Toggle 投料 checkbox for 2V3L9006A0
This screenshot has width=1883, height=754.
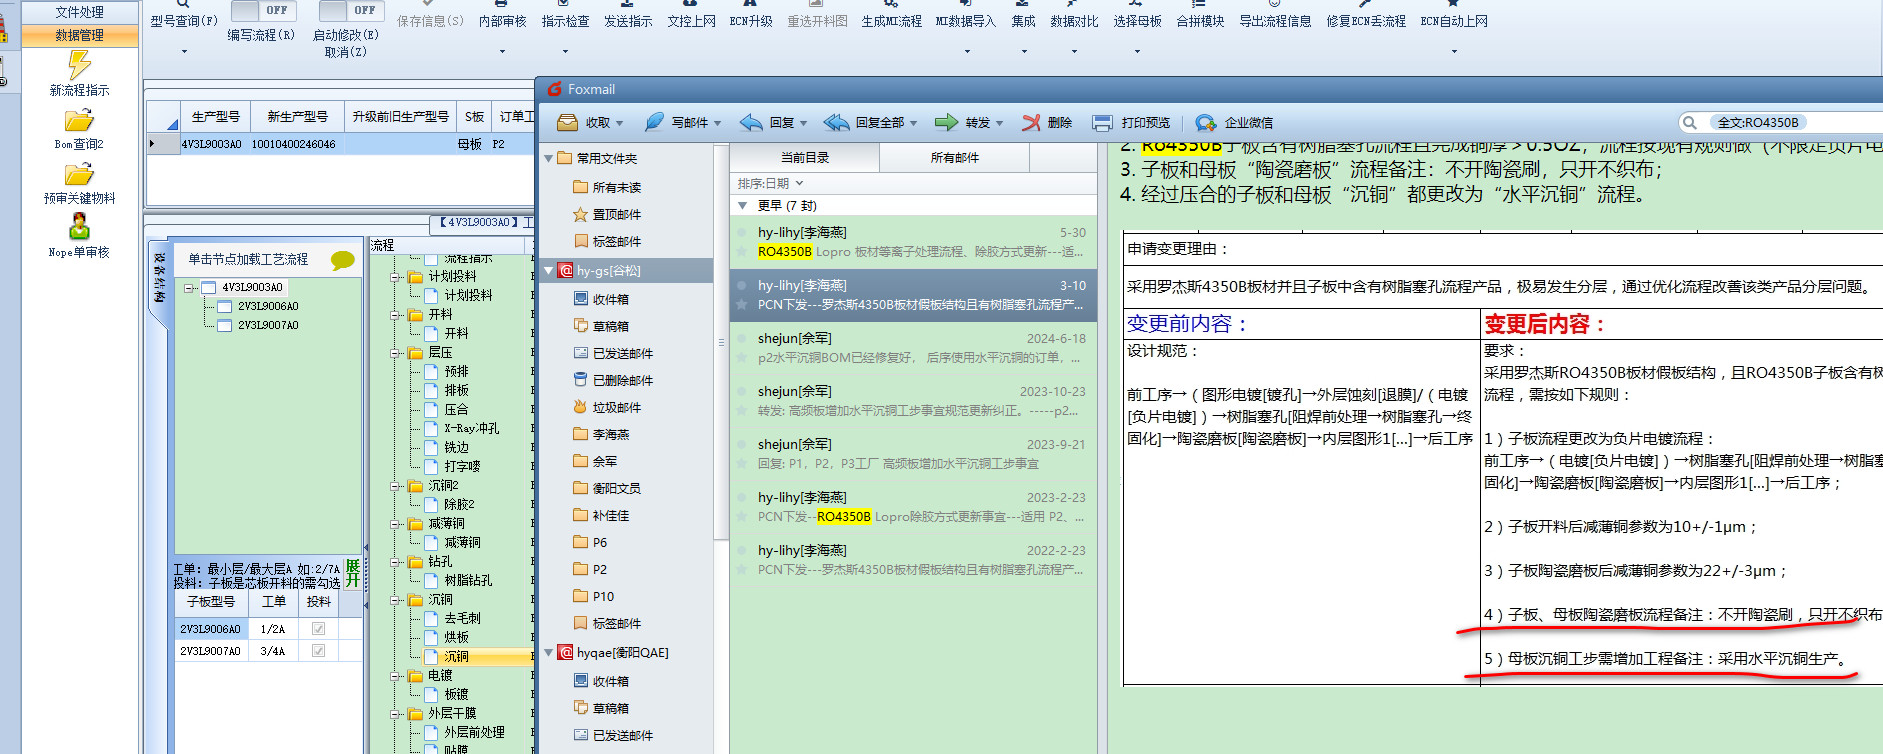318,629
